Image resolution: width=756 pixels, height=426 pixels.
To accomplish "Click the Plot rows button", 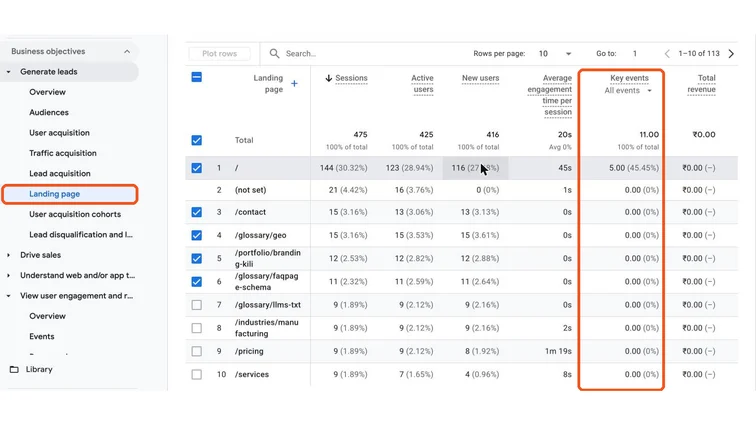I will pyautogui.click(x=219, y=53).
